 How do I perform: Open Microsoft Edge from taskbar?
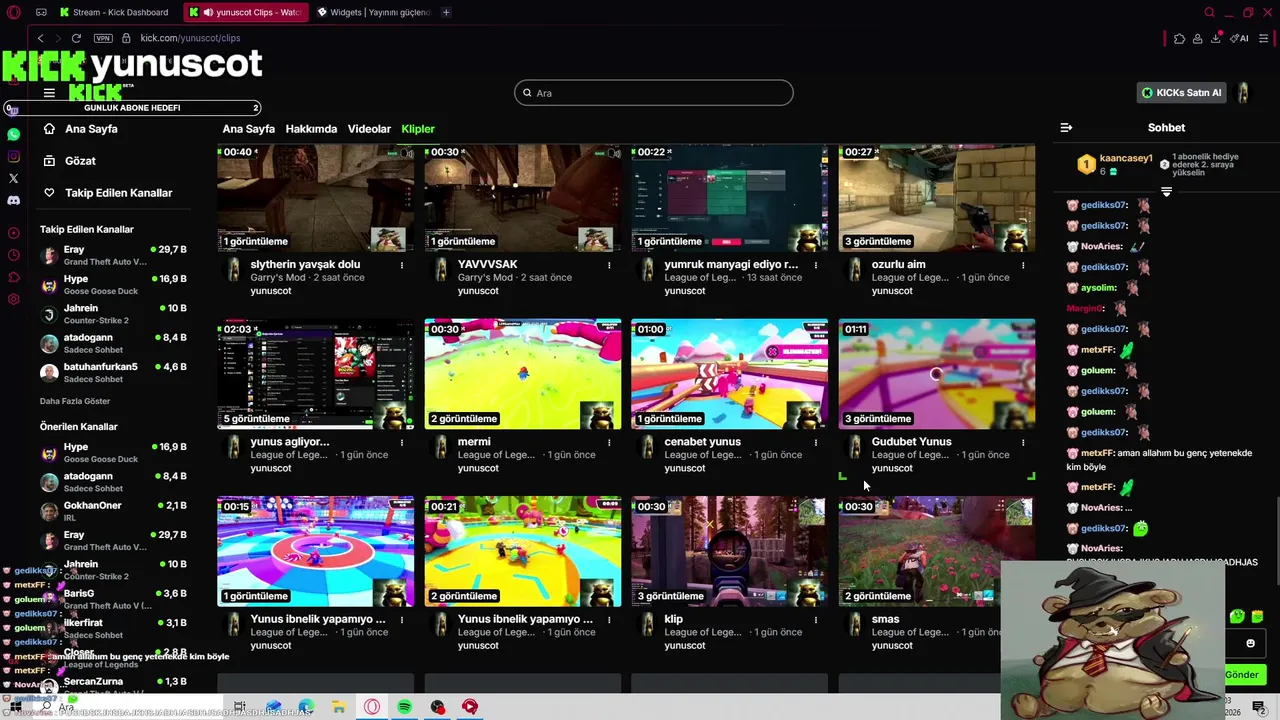pyautogui.click(x=306, y=707)
